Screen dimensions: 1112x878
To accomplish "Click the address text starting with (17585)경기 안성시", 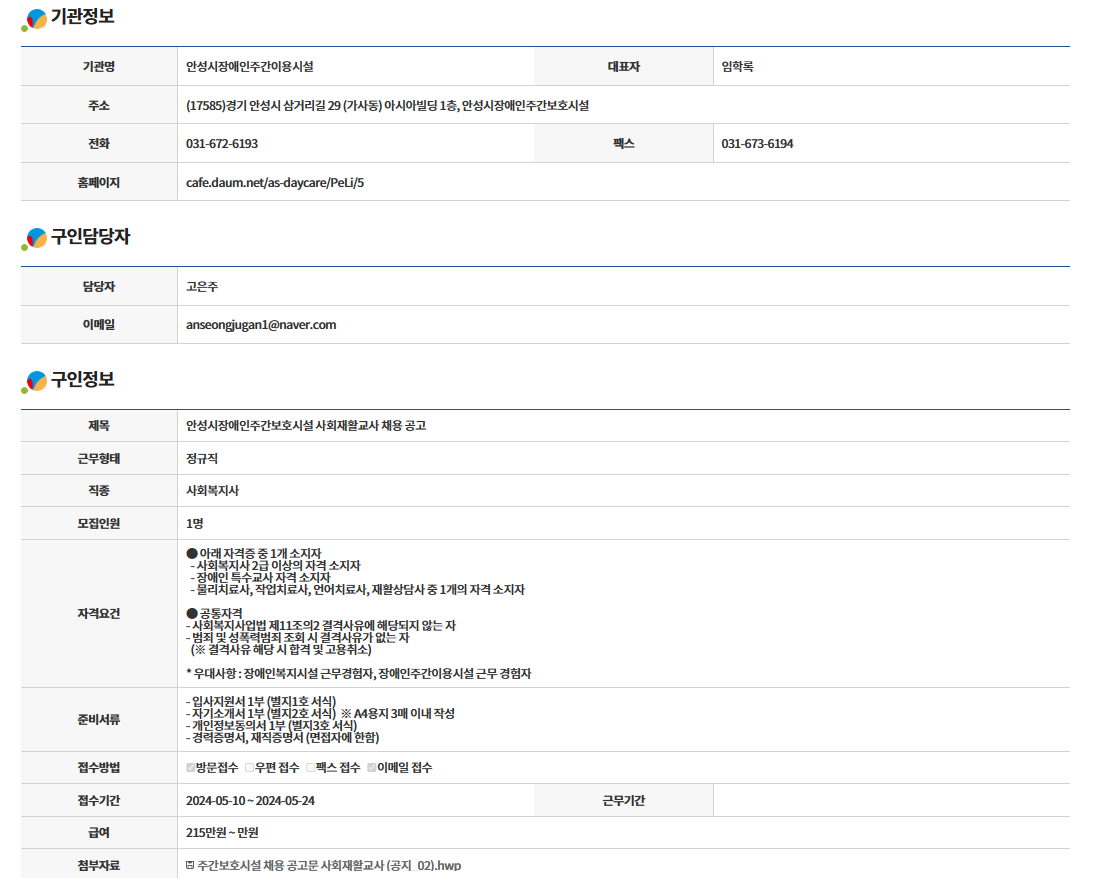I will pos(387,105).
